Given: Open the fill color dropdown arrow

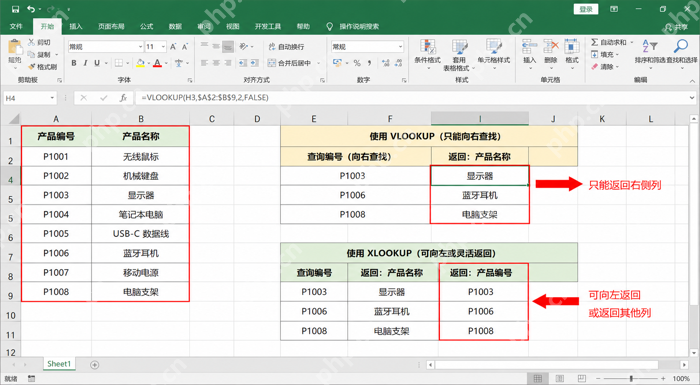Looking at the screenshot, I should 148,63.
